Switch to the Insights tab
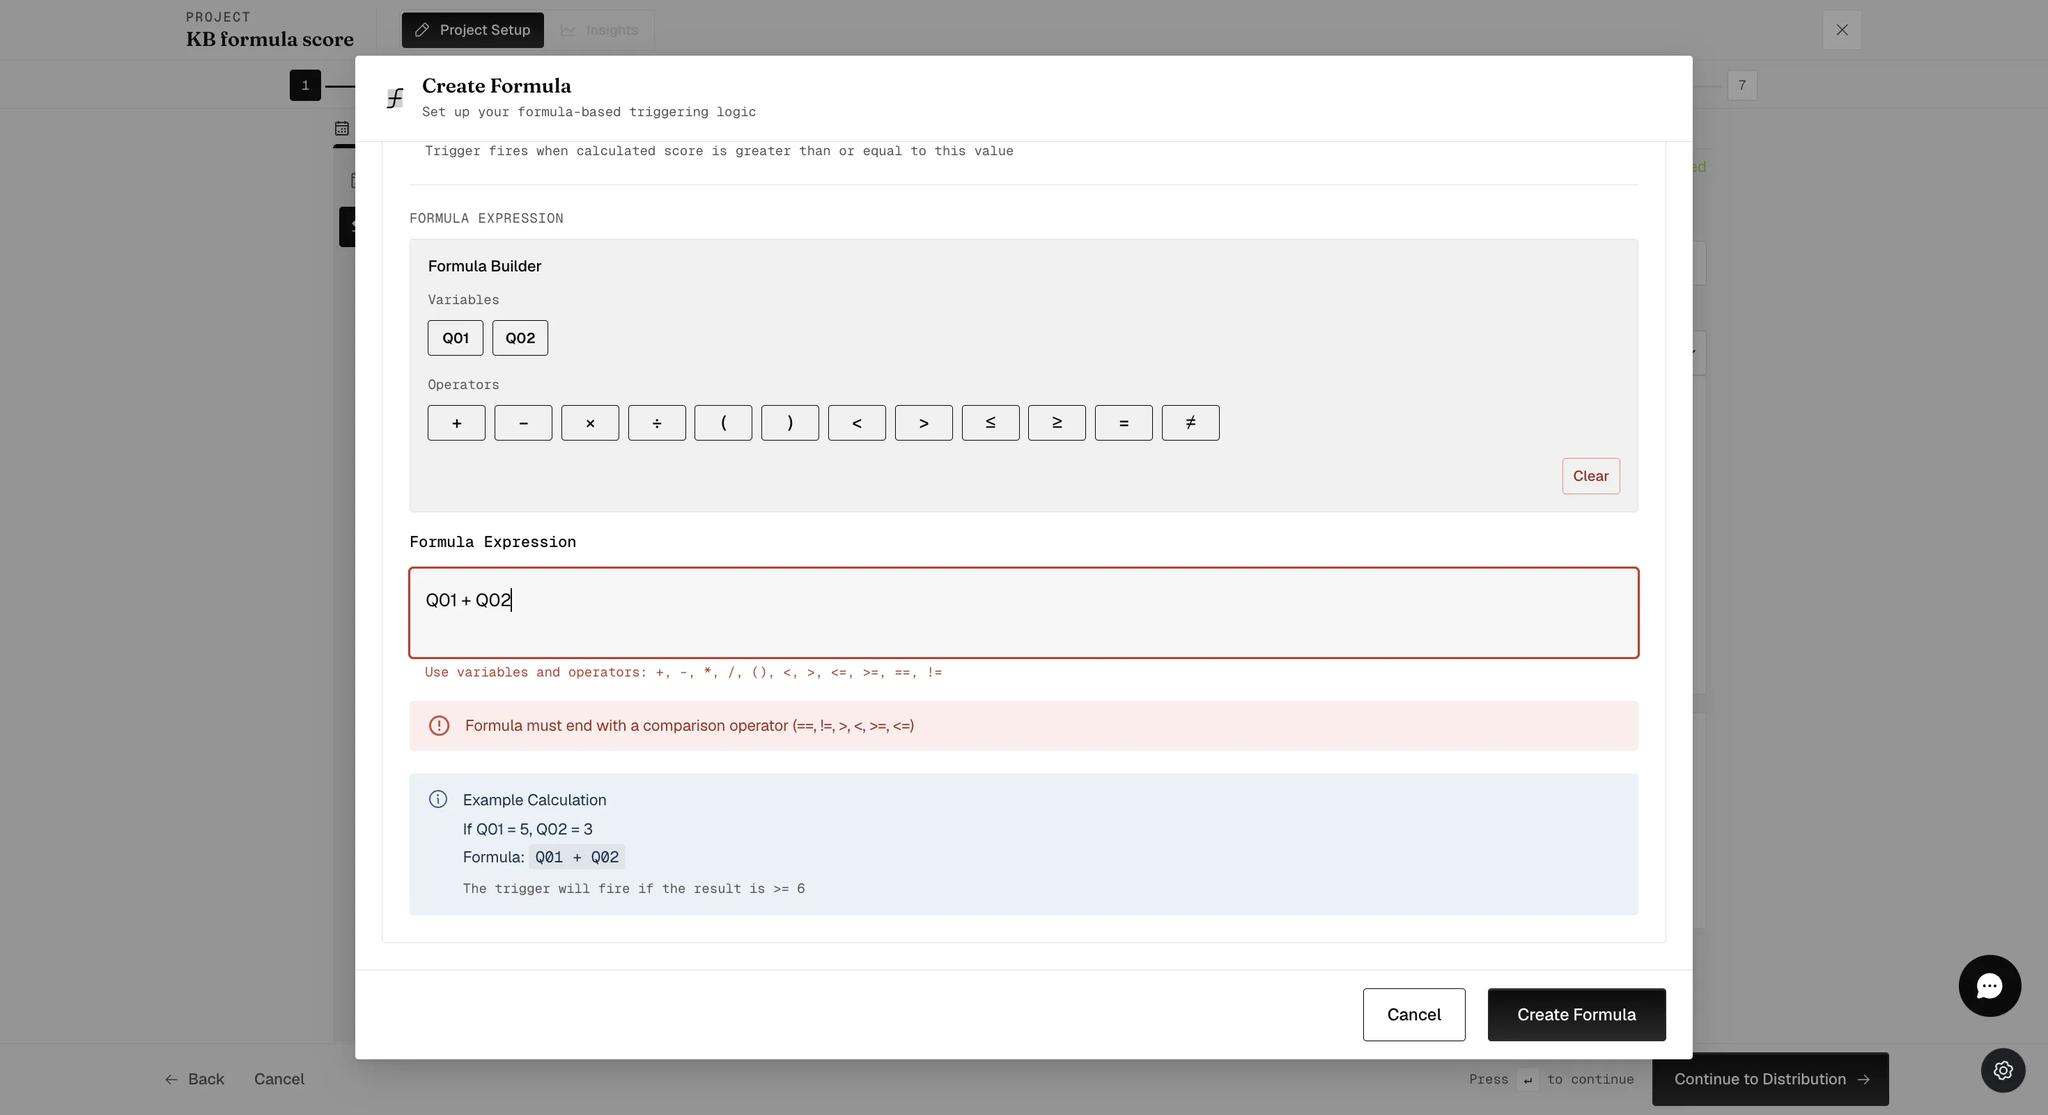The height and width of the screenshot is (1115, 2048). [600, 30]
